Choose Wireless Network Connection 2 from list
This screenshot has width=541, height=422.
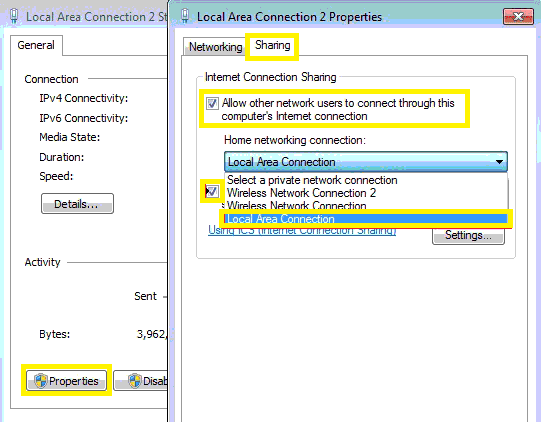tap(302, 193)
